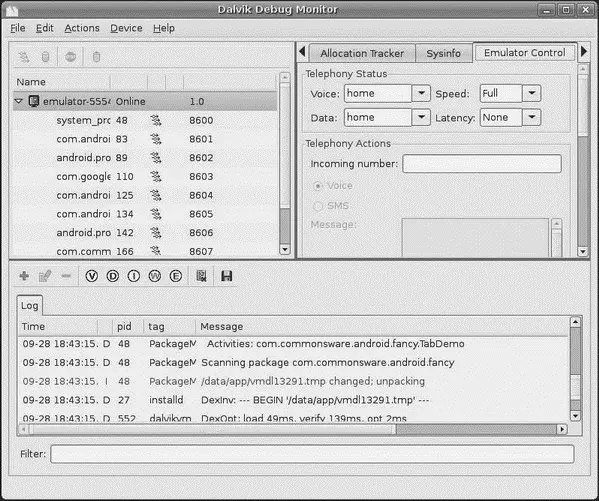Click the bug icon in the pid 110 row
The image size is (599, 501).
[x=156, y=177]
